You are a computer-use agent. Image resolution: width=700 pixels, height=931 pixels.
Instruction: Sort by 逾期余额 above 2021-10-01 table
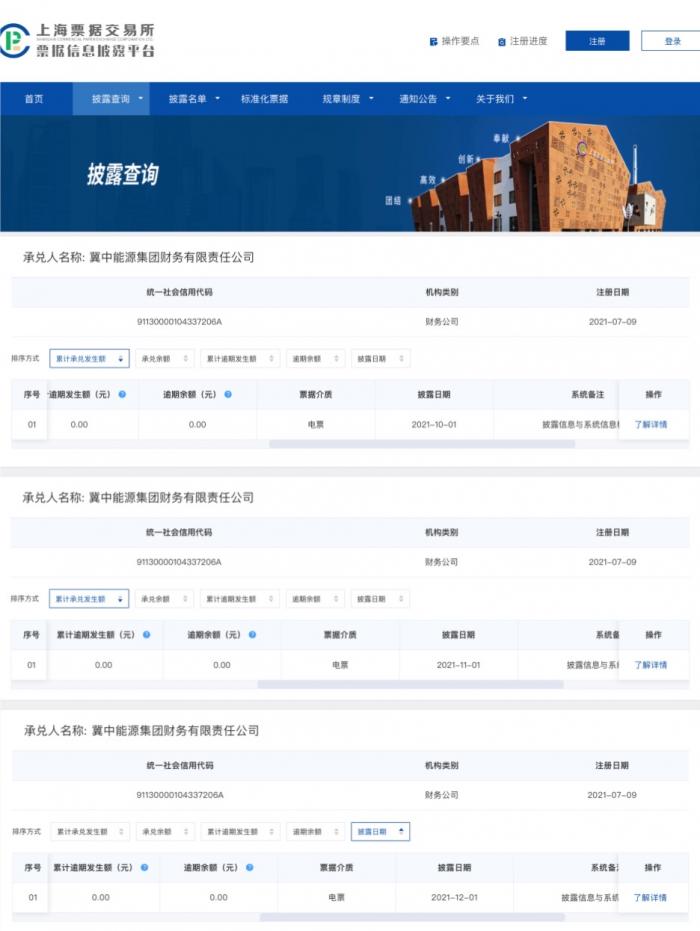[x=315, y=359]
